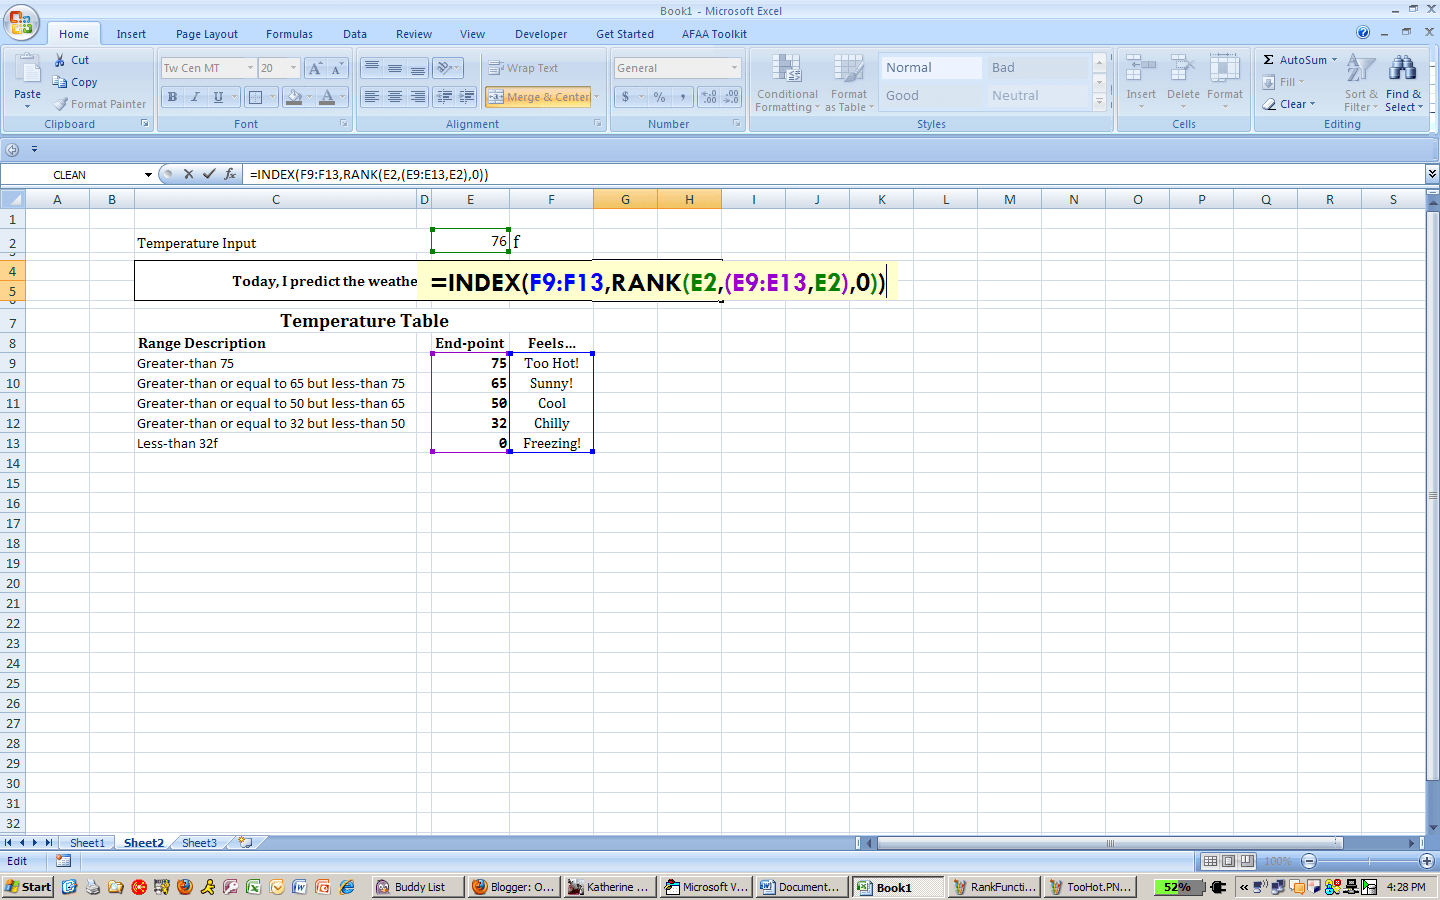Switch to Page Break Preview in status bar
Viewport: 1440px width, 900px height.
(x=1247, y=861)
